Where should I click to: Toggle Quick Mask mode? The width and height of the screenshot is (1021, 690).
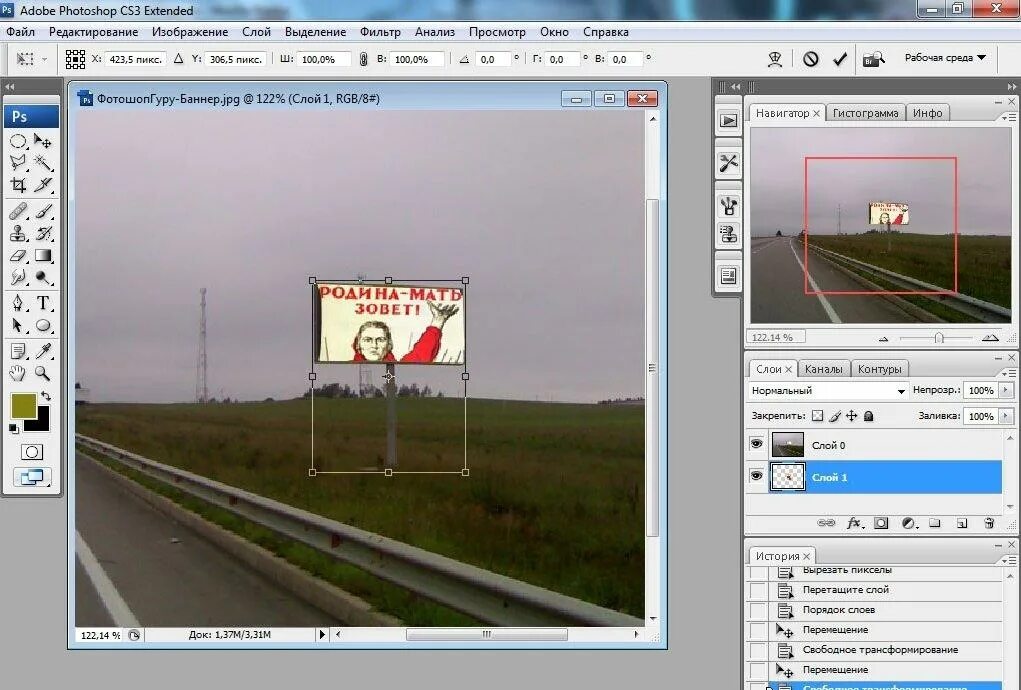pos(31,452)
